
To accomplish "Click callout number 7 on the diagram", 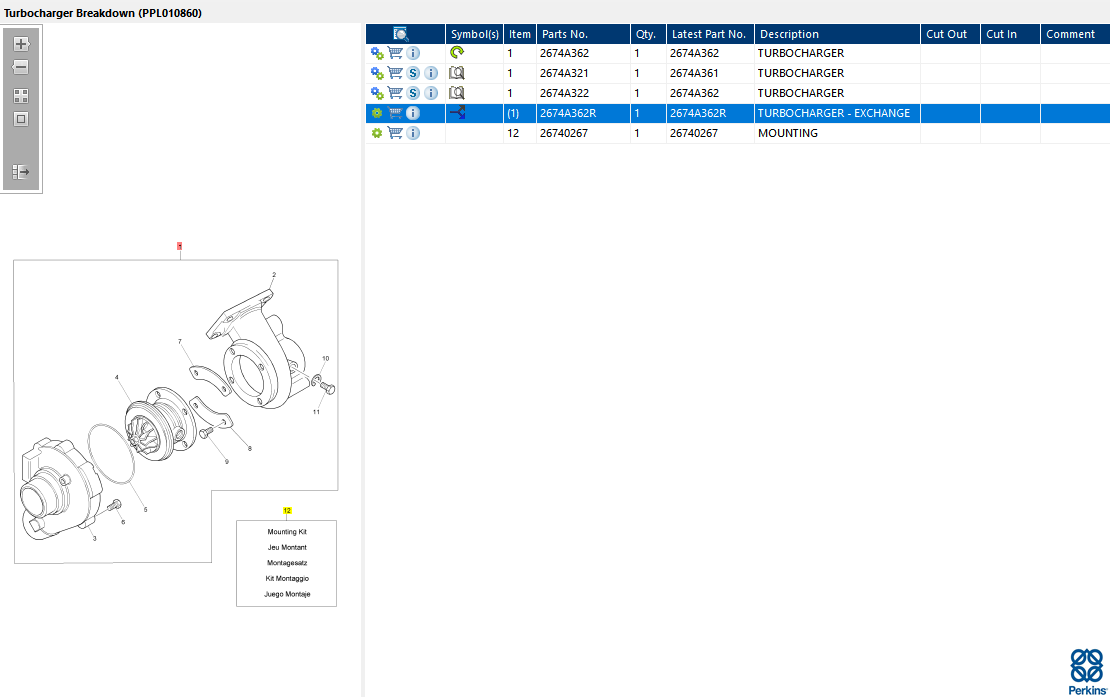I will [x=180, y=342].
